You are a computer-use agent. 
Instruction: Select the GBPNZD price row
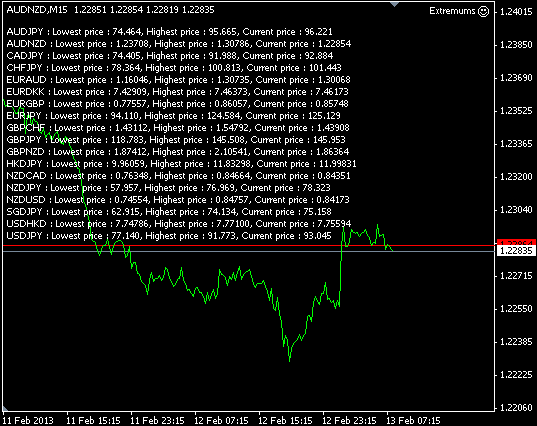click(178, 152)
